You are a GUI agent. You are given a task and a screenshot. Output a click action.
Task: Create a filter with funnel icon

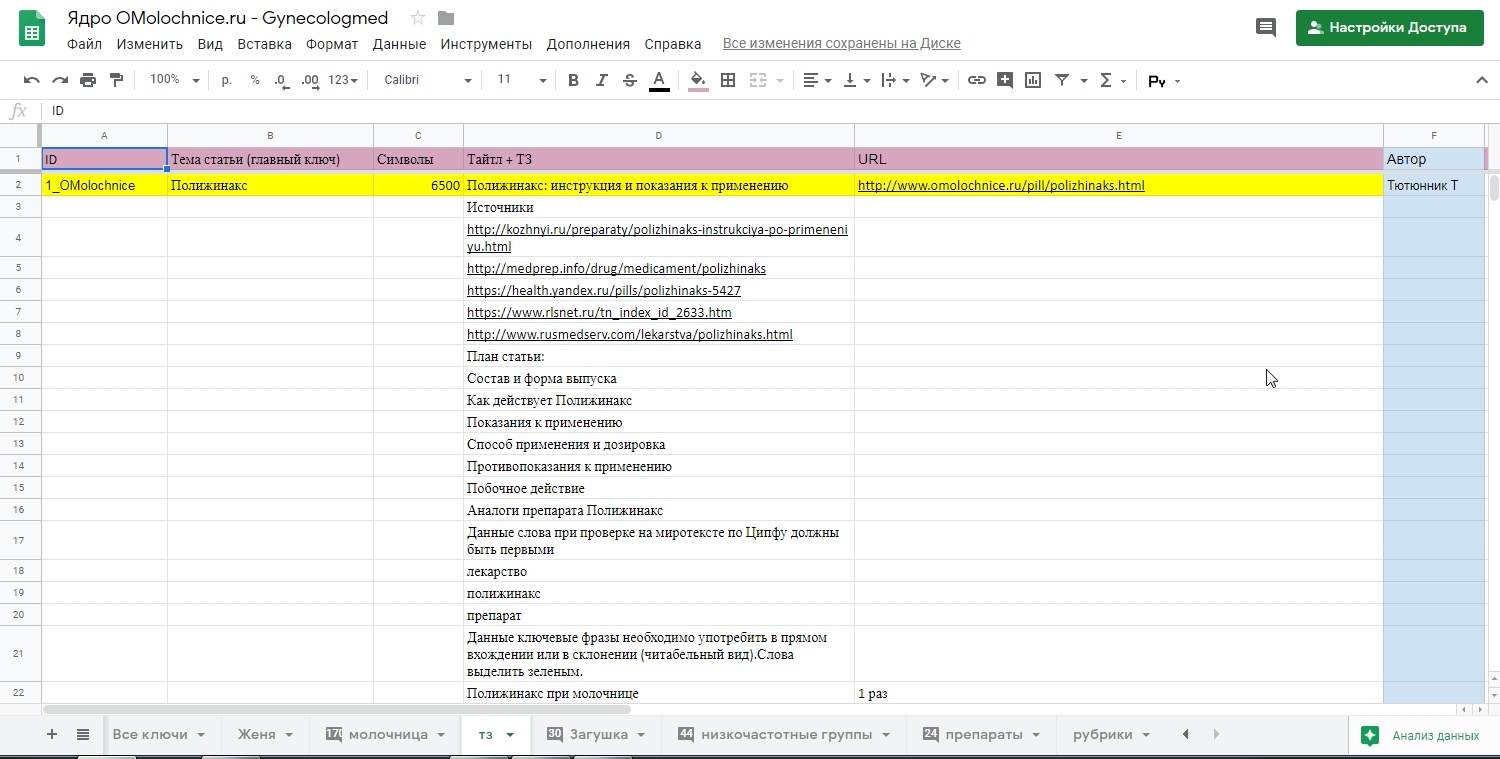pyautogui.click(x=1062, y=81)
